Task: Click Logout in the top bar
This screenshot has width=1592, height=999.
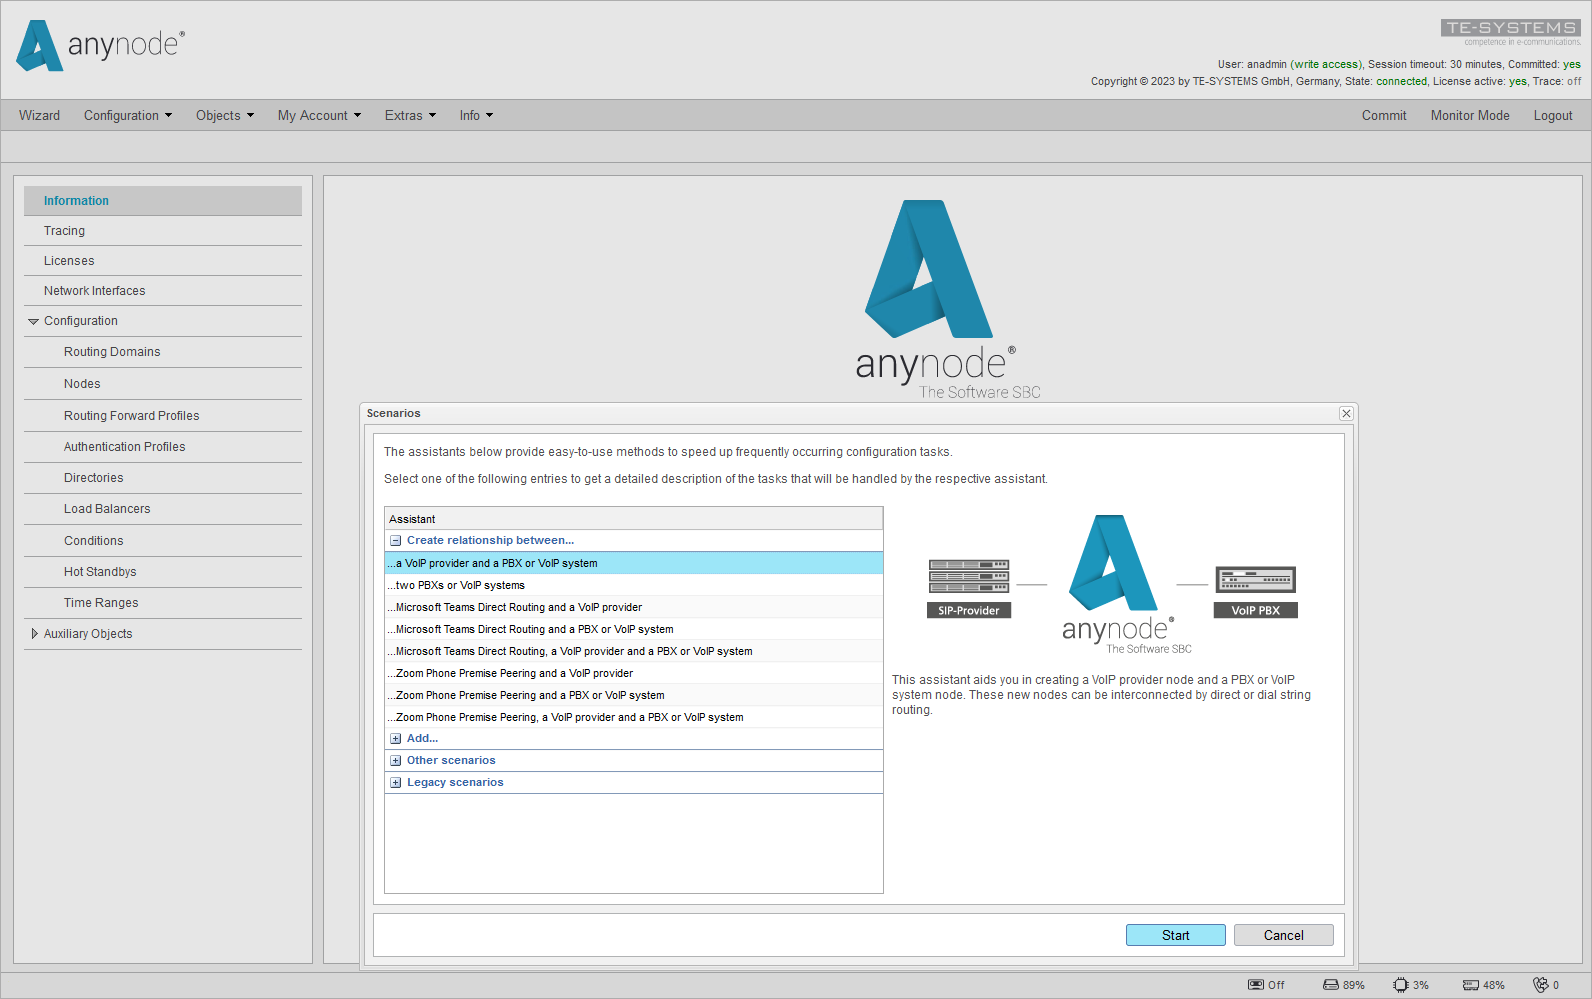Action: pyautogui.click(x=1553, y=116)
